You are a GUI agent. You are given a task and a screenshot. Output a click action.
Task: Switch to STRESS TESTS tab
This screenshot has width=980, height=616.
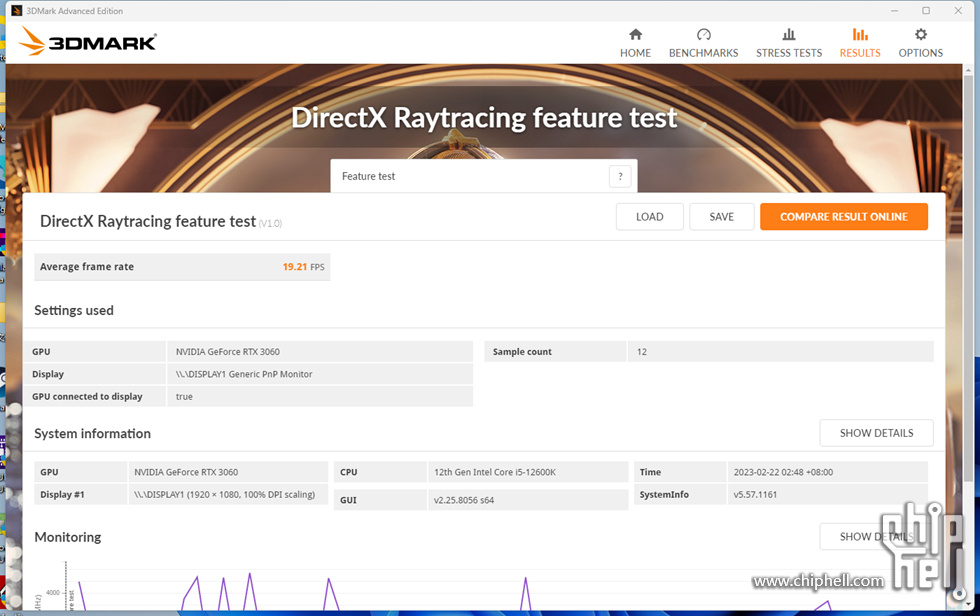[789, 43]
